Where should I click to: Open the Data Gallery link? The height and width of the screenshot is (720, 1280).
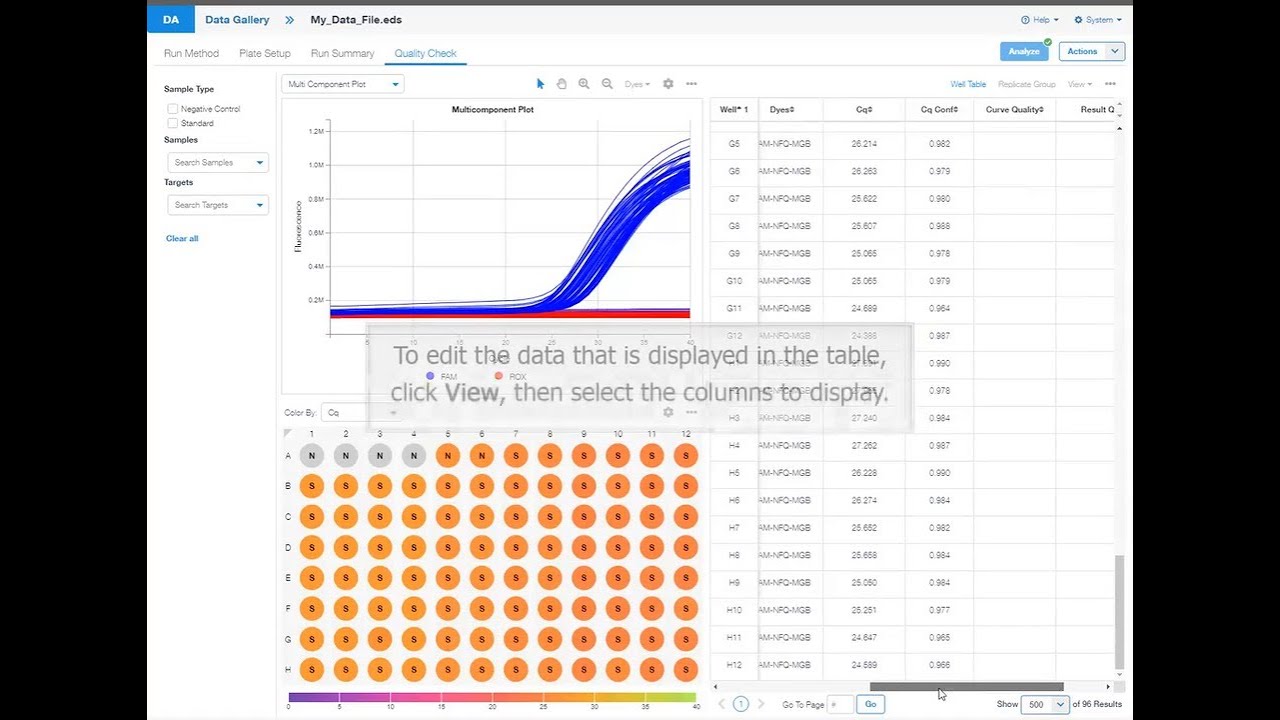pyautogui.click(x=237, y=19)
